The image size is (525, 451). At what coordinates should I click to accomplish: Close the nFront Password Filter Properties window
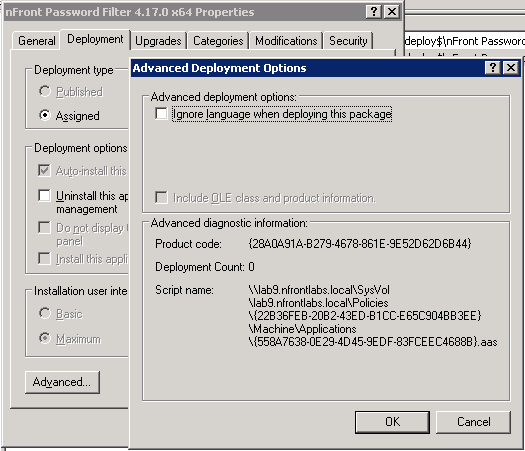point(392,12)
